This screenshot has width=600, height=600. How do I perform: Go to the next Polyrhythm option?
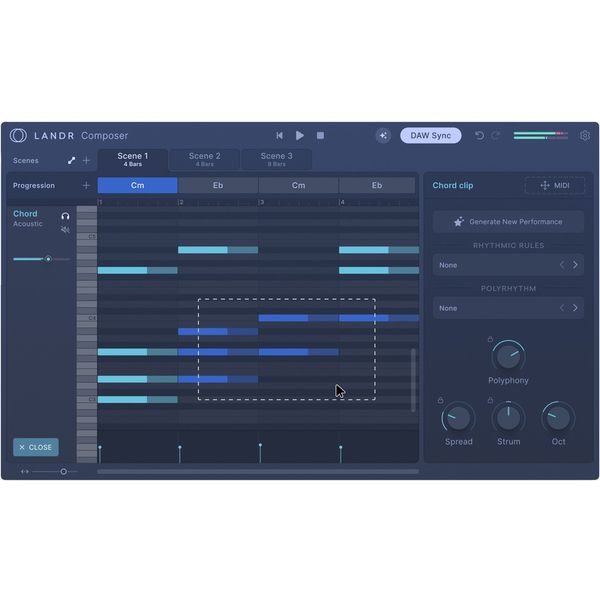click(x=575, y=308)
